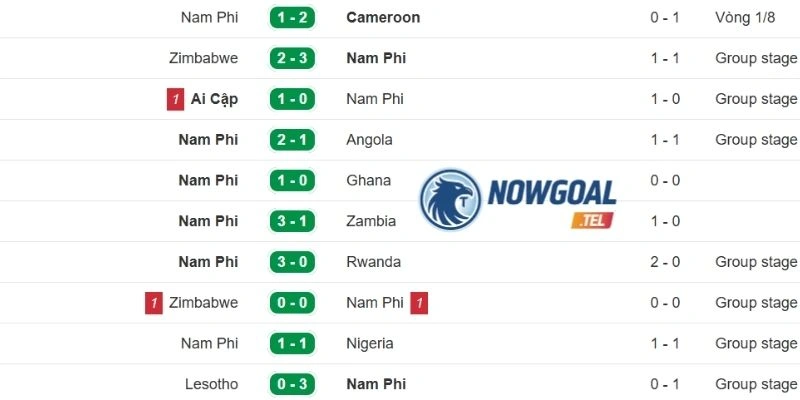Viewport: 800px width, 400px height.
Task: Select the 1 - 0 Ai Cập score badge
Action: click(x=292, y=99)
